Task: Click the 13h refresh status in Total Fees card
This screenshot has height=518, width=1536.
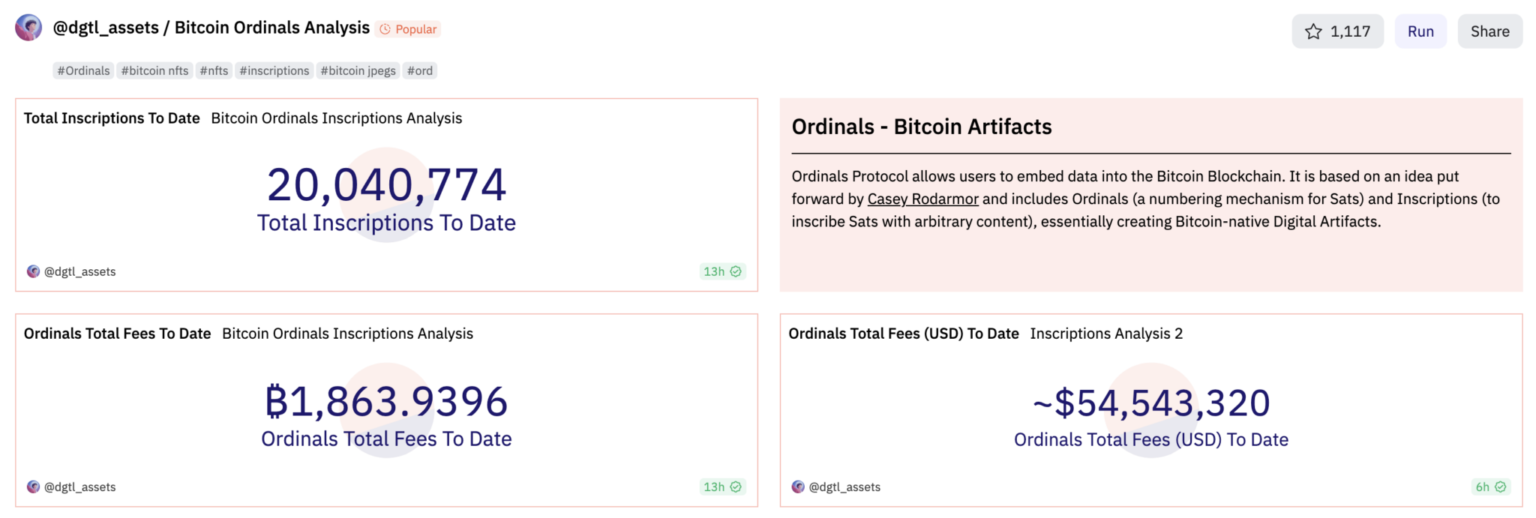Action: (721, 487)
